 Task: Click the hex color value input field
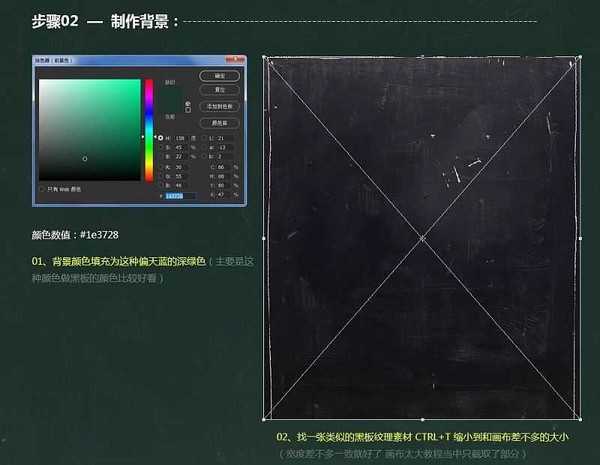pyautogui.click(x=176, y=196)
